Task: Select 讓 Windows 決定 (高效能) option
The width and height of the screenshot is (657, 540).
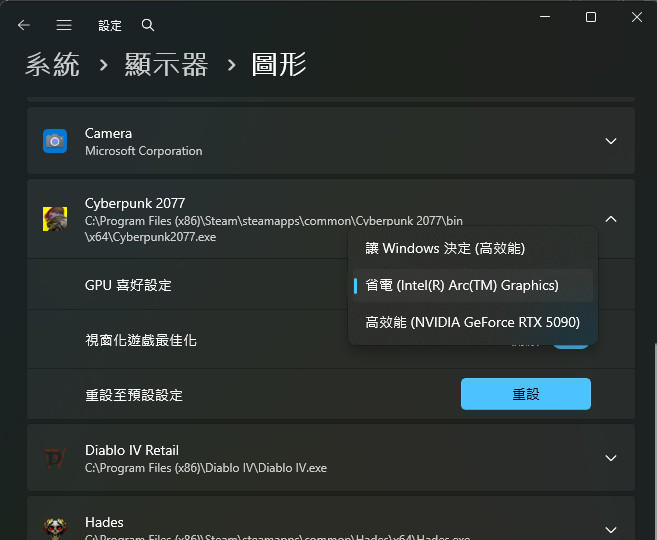Action: coord(445,248)
